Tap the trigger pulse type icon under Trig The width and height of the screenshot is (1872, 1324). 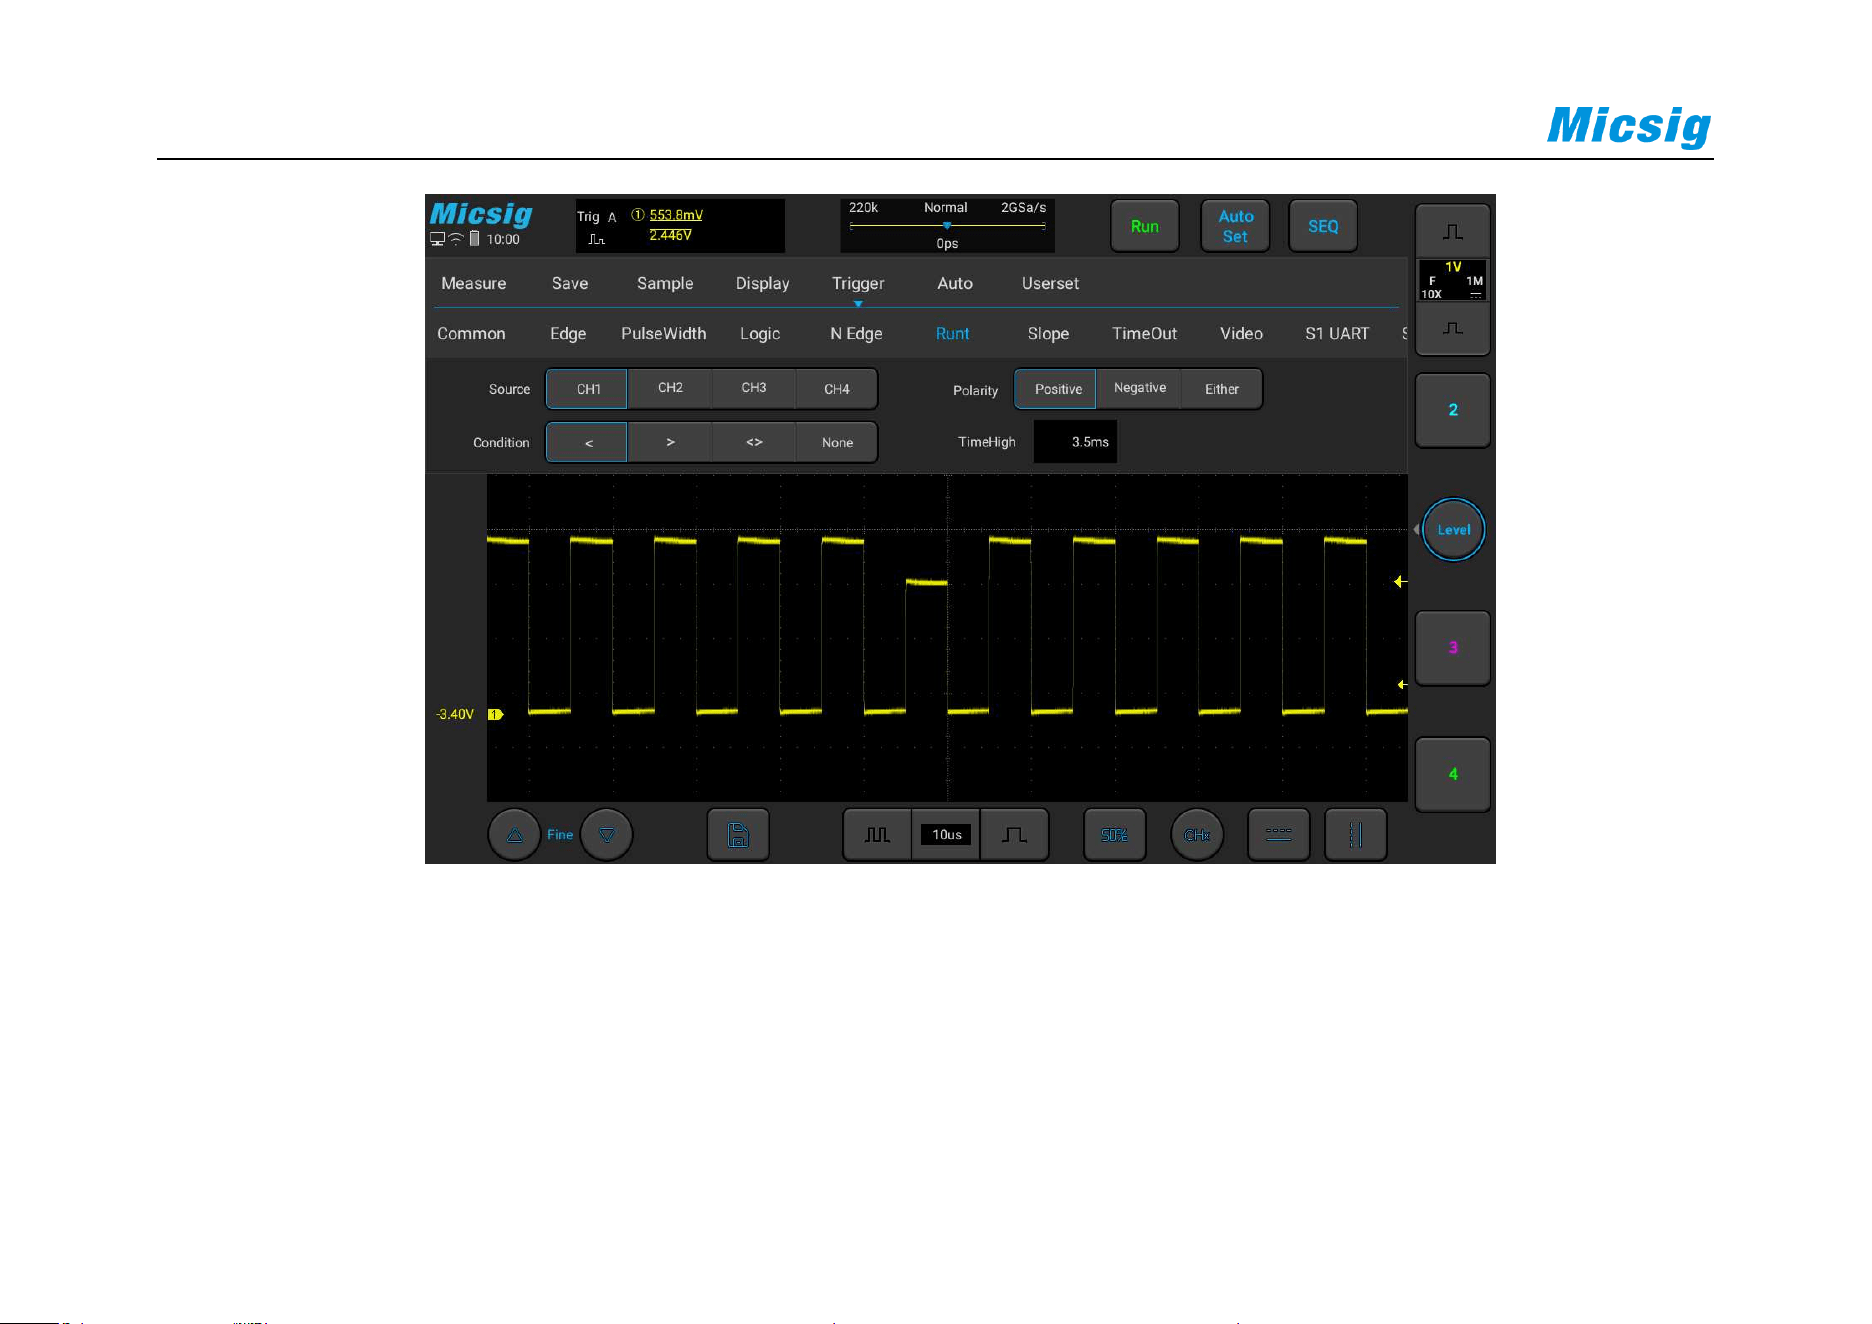(x=596, y=239)
